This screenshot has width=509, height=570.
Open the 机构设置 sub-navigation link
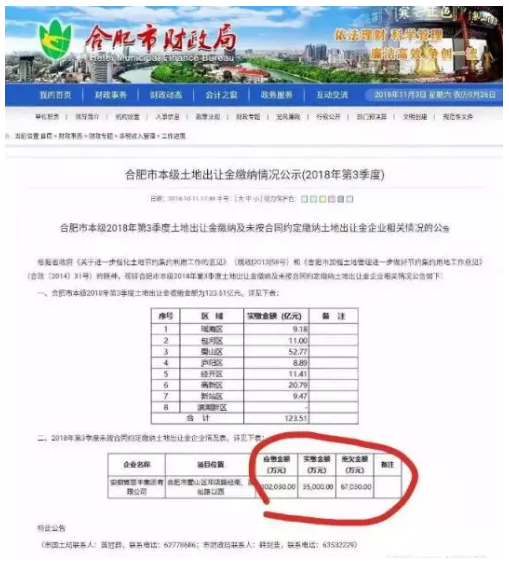(127, 117)
